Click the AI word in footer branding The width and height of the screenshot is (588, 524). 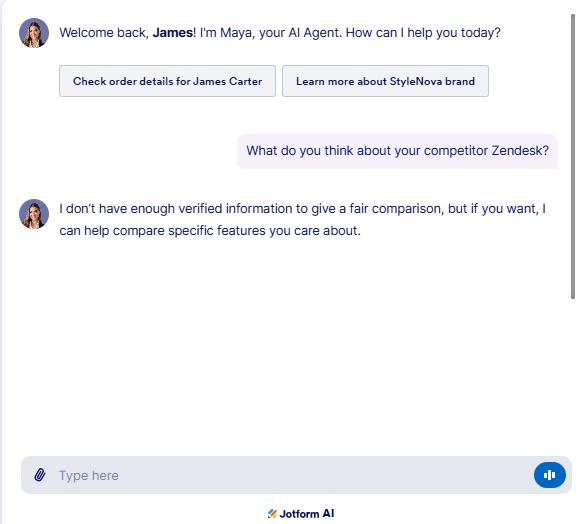click(328, 513)
